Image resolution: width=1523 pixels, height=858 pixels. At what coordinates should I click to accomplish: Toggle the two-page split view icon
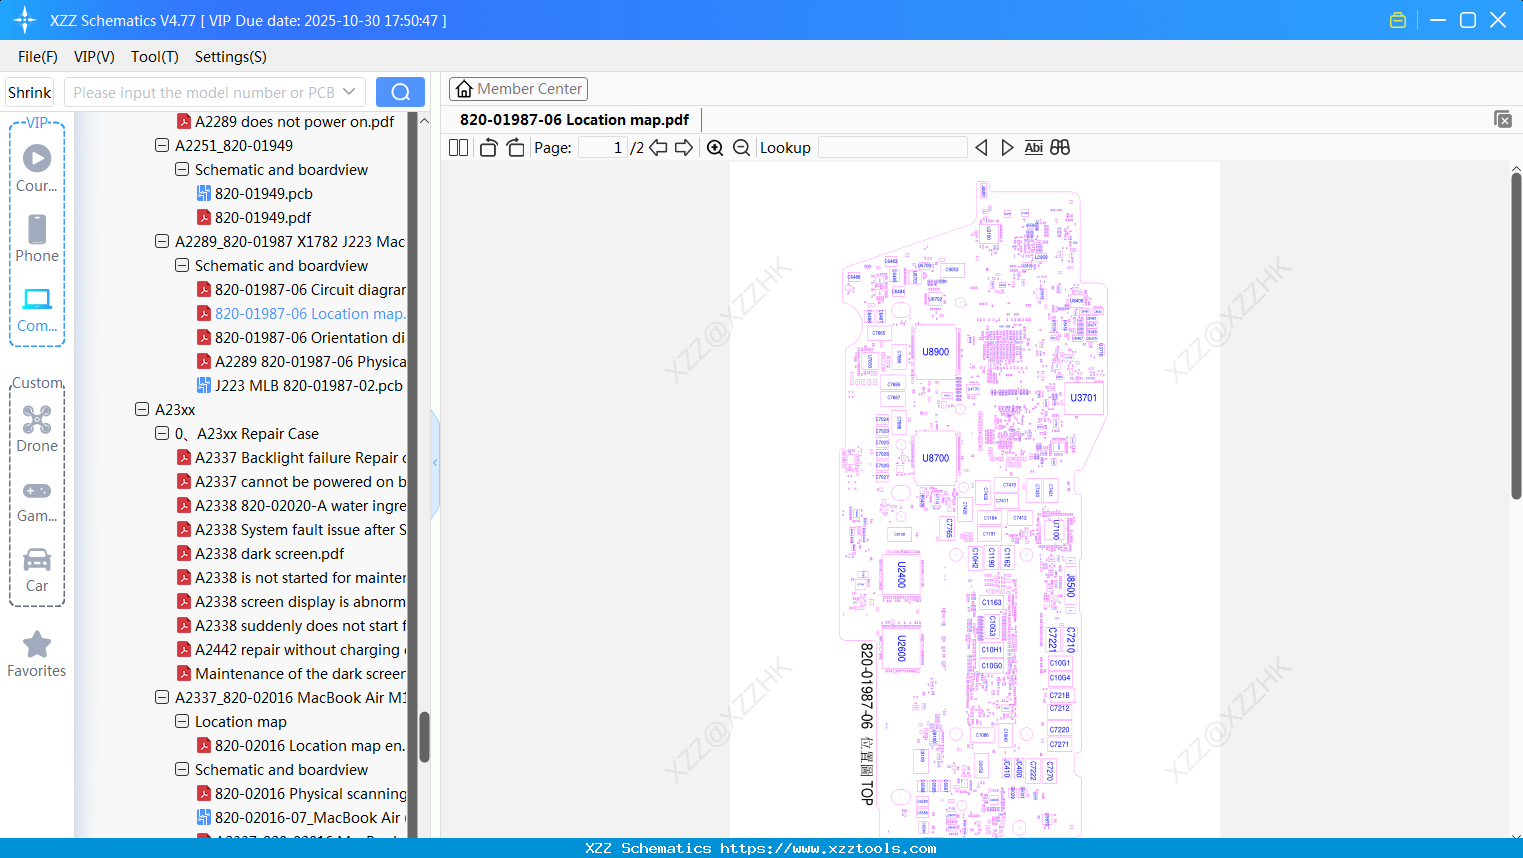coord(458,148)
